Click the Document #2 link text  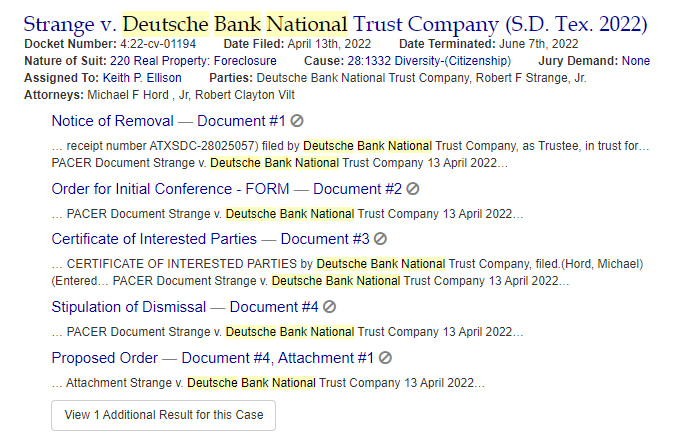click(358, 189)
